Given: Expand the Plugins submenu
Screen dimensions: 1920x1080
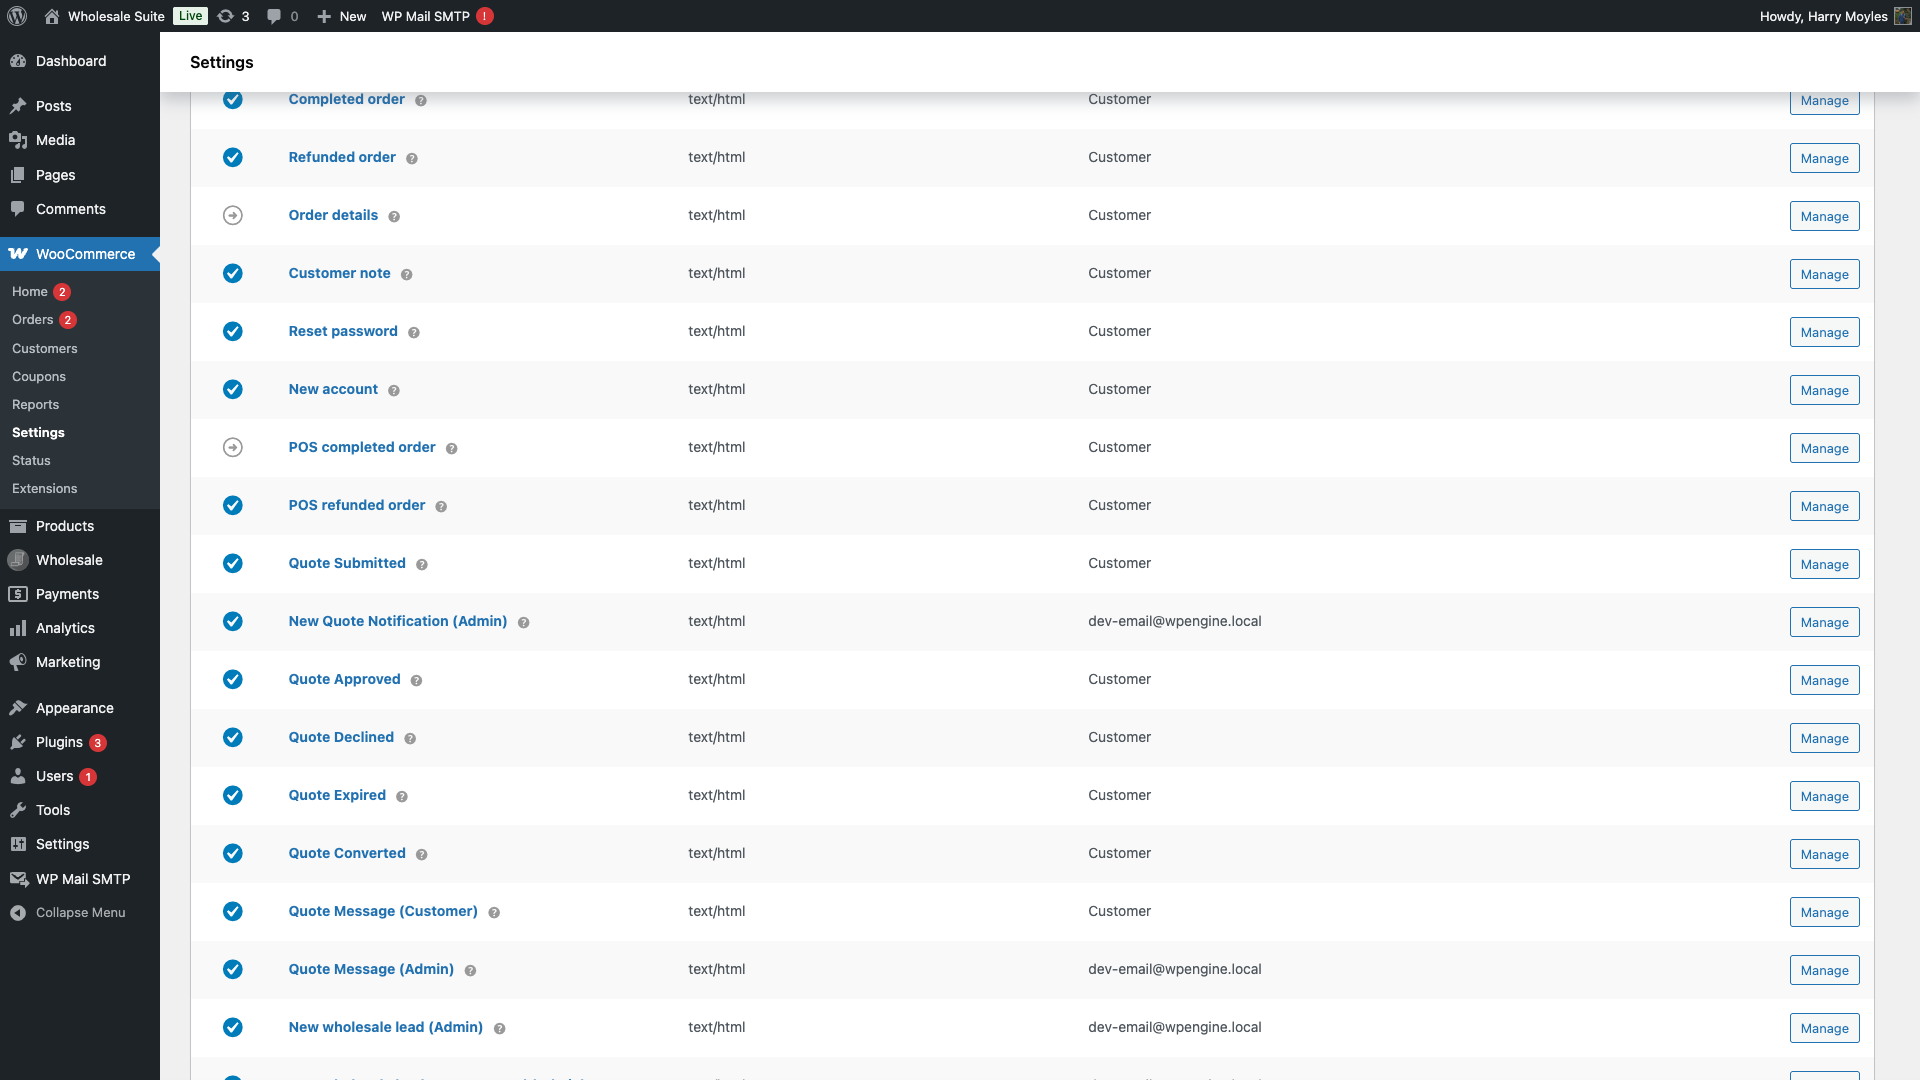Looking at the screenshot, I should pyautogui.click(x=57, y=742).
